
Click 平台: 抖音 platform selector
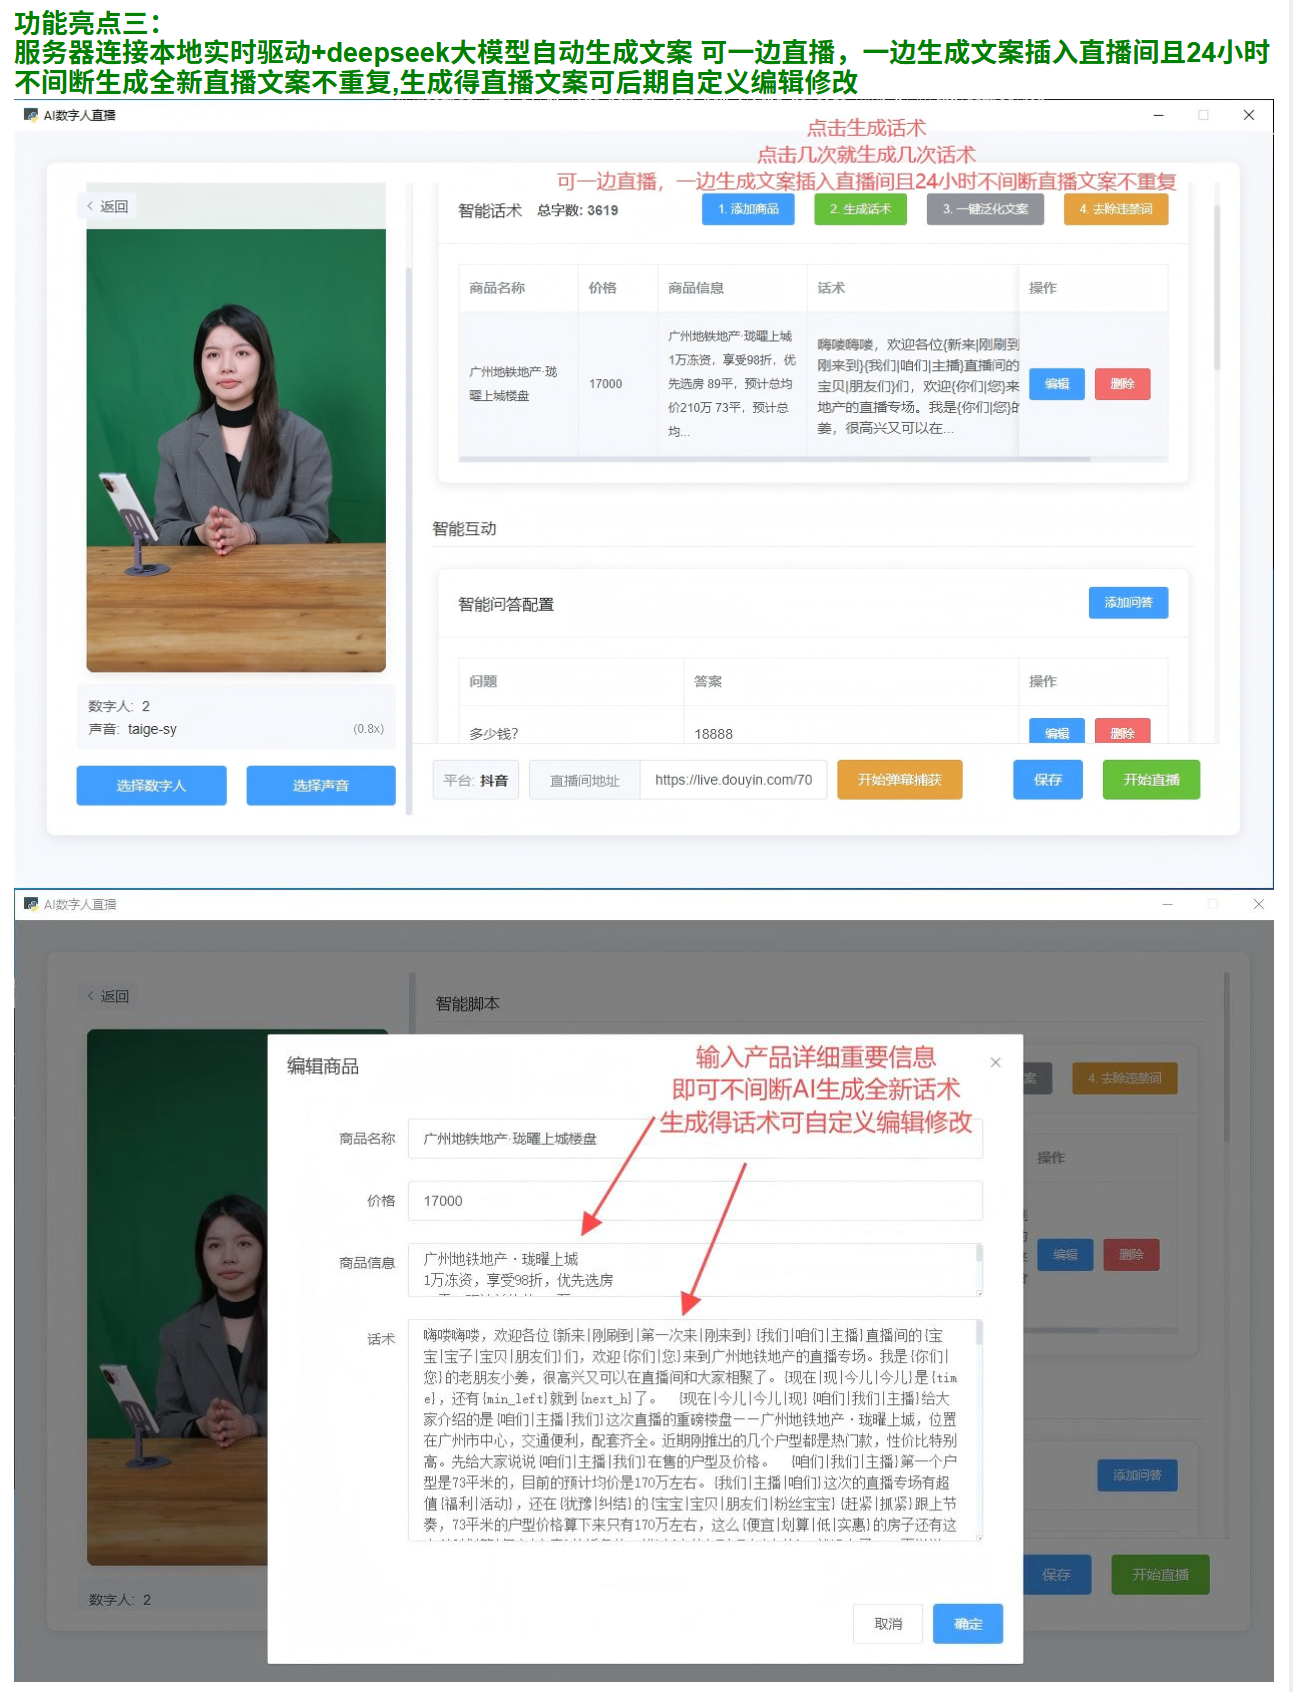point(476,780)
